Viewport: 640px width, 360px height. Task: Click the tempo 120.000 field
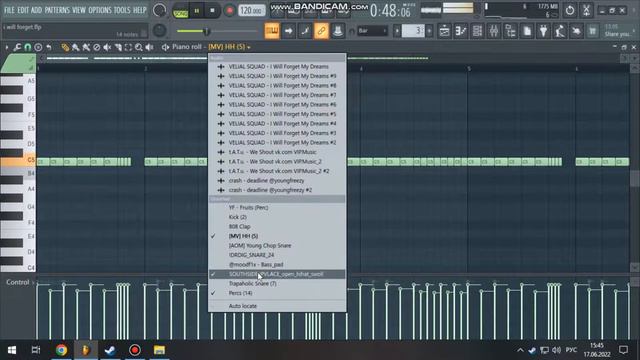click(251, 11)
